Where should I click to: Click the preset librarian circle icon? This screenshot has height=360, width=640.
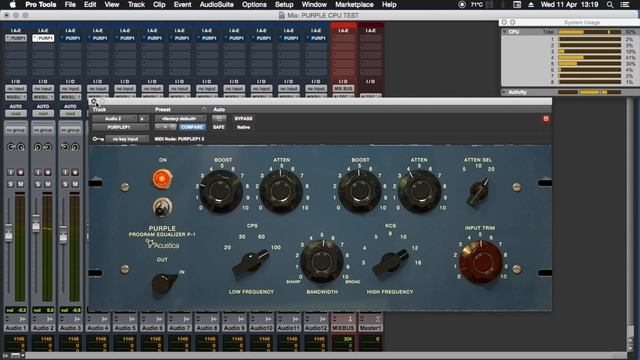[204, 109]
